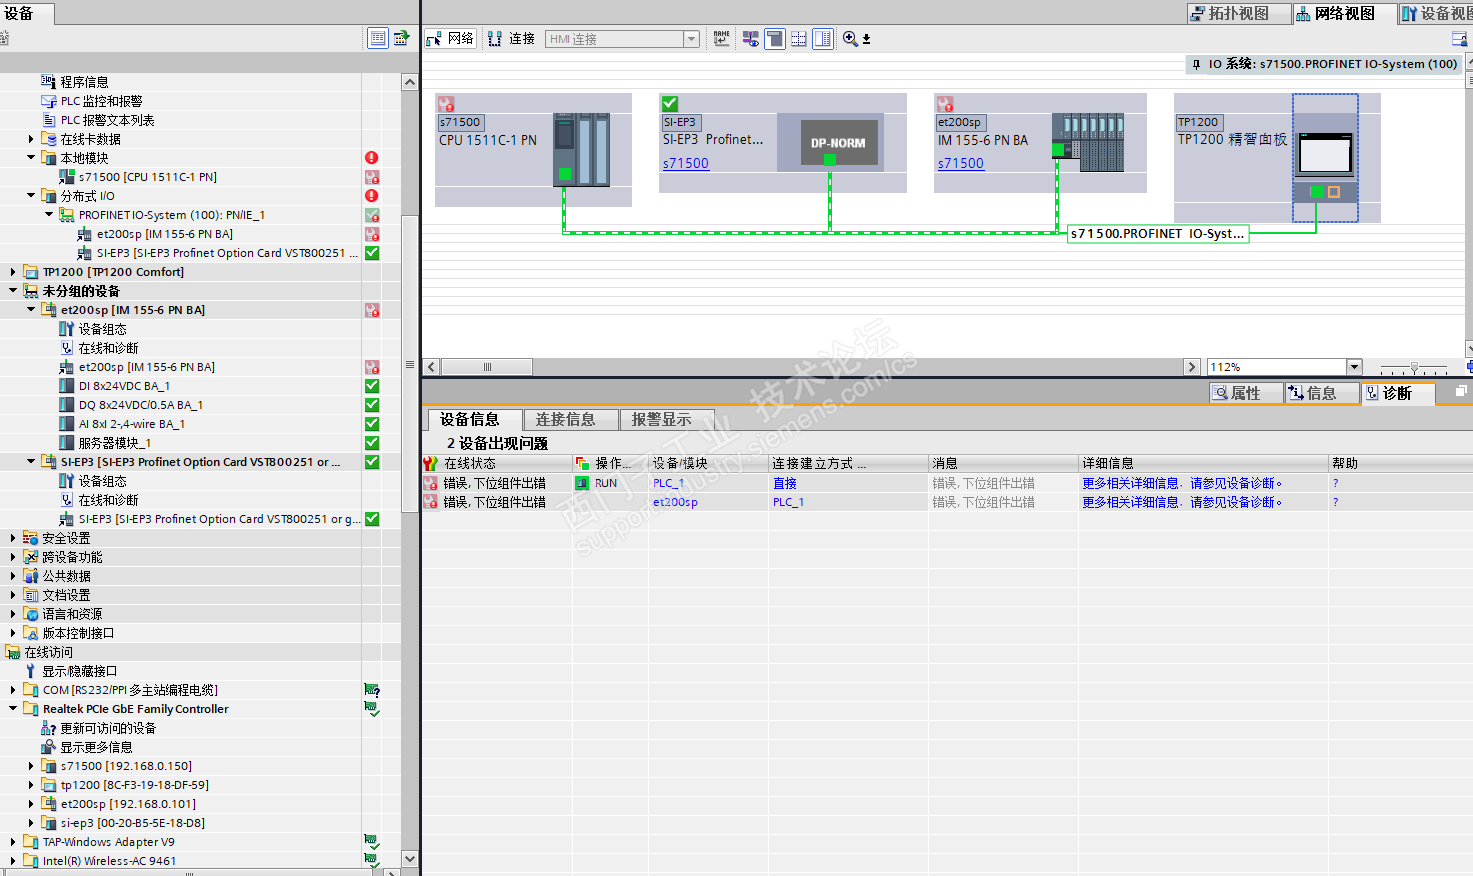
Task: Toggle the split view button in network toolbar
Action: point(823,39)
